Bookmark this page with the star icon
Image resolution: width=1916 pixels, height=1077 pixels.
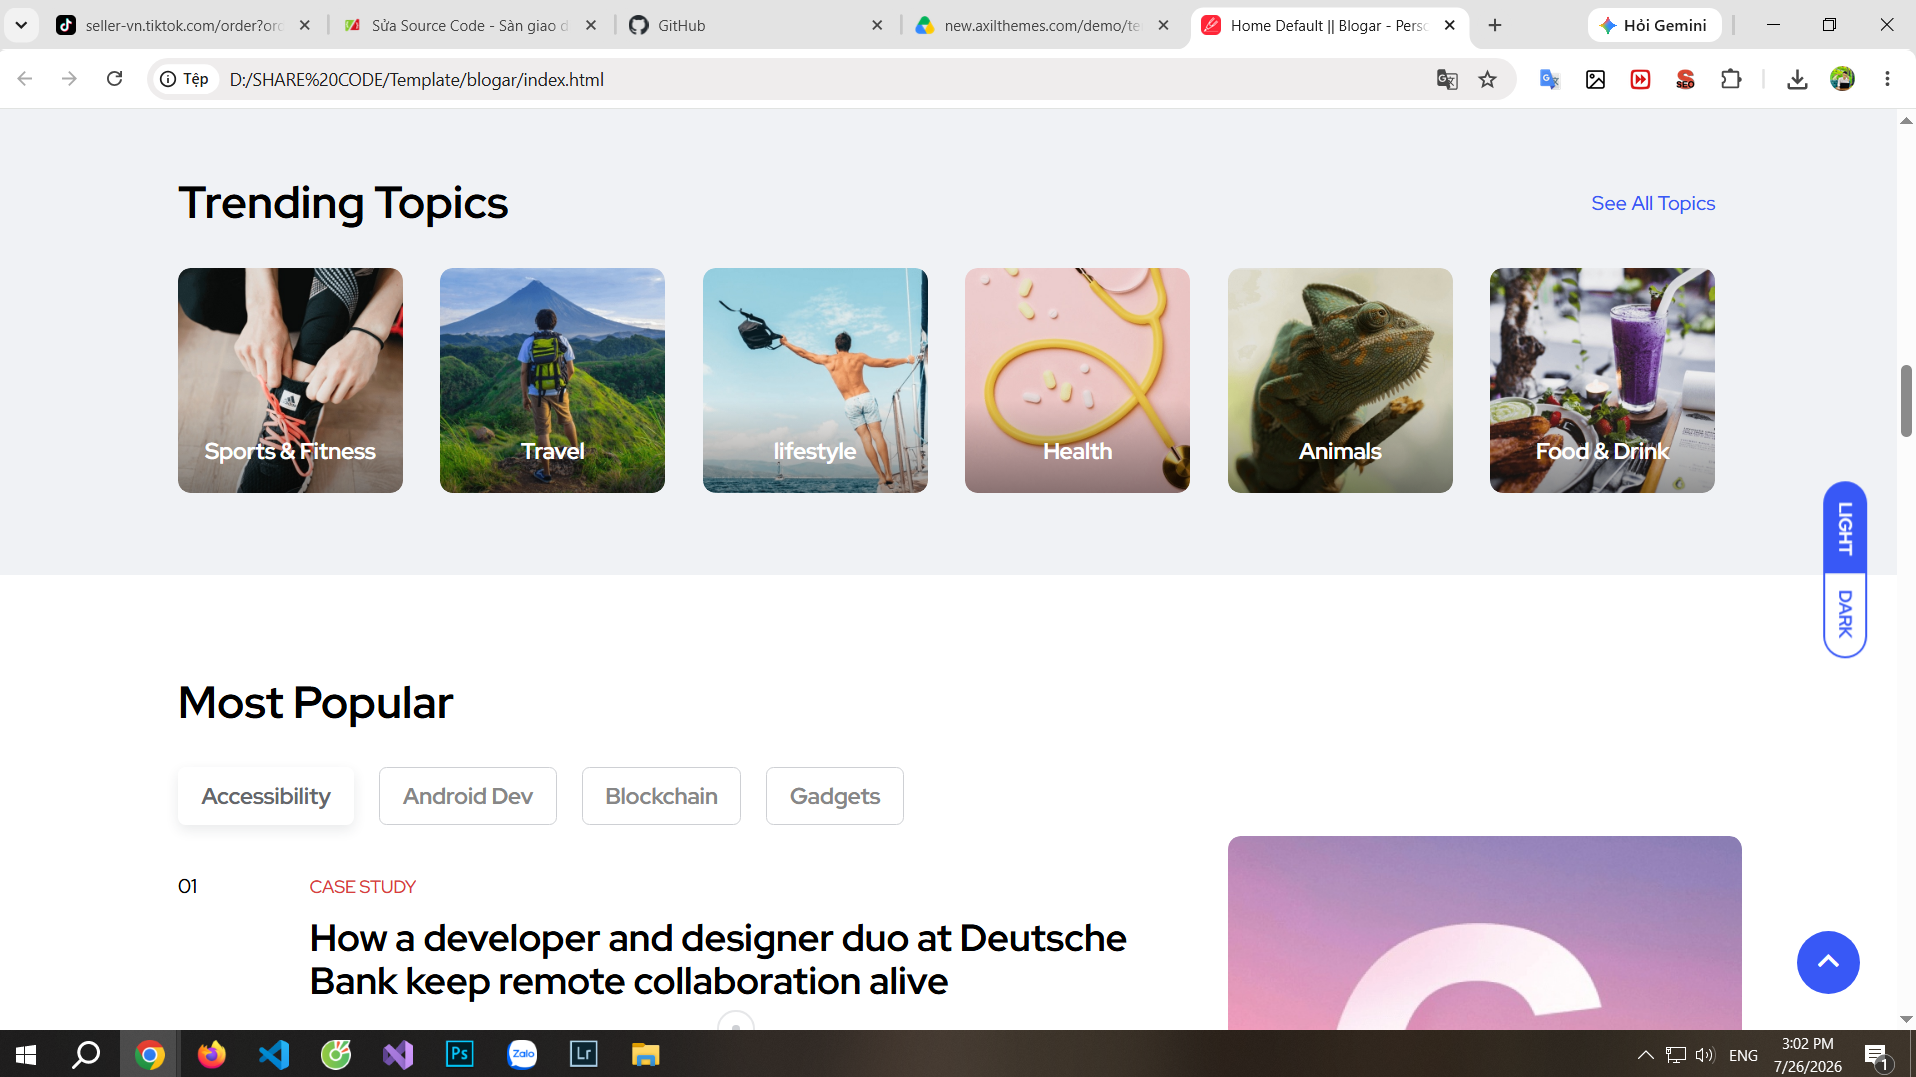(1488, 79)
